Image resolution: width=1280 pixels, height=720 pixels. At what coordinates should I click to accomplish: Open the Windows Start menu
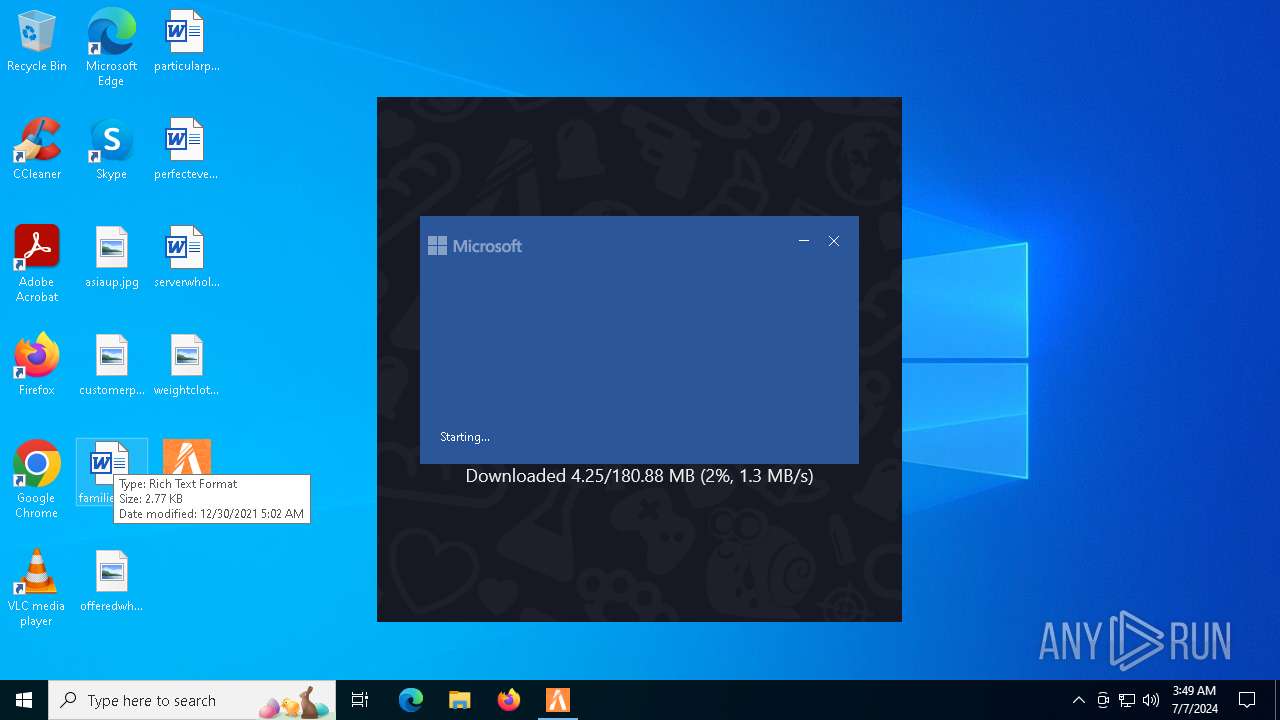point(24,700)
